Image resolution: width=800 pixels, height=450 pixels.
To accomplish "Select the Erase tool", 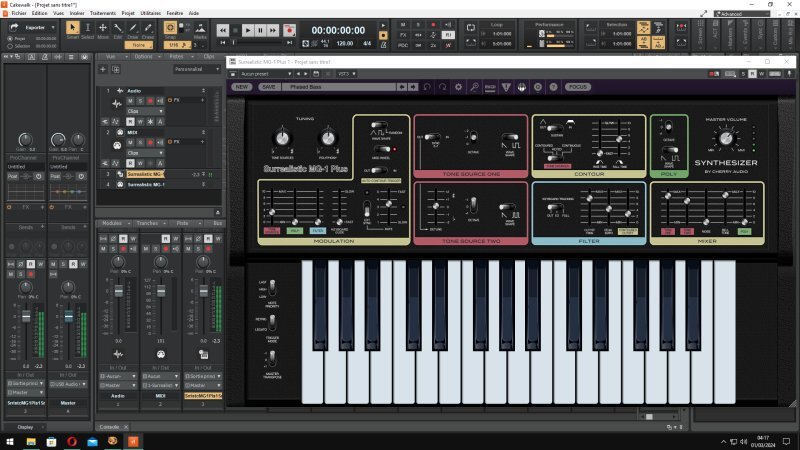I will [x=147, y=30].
